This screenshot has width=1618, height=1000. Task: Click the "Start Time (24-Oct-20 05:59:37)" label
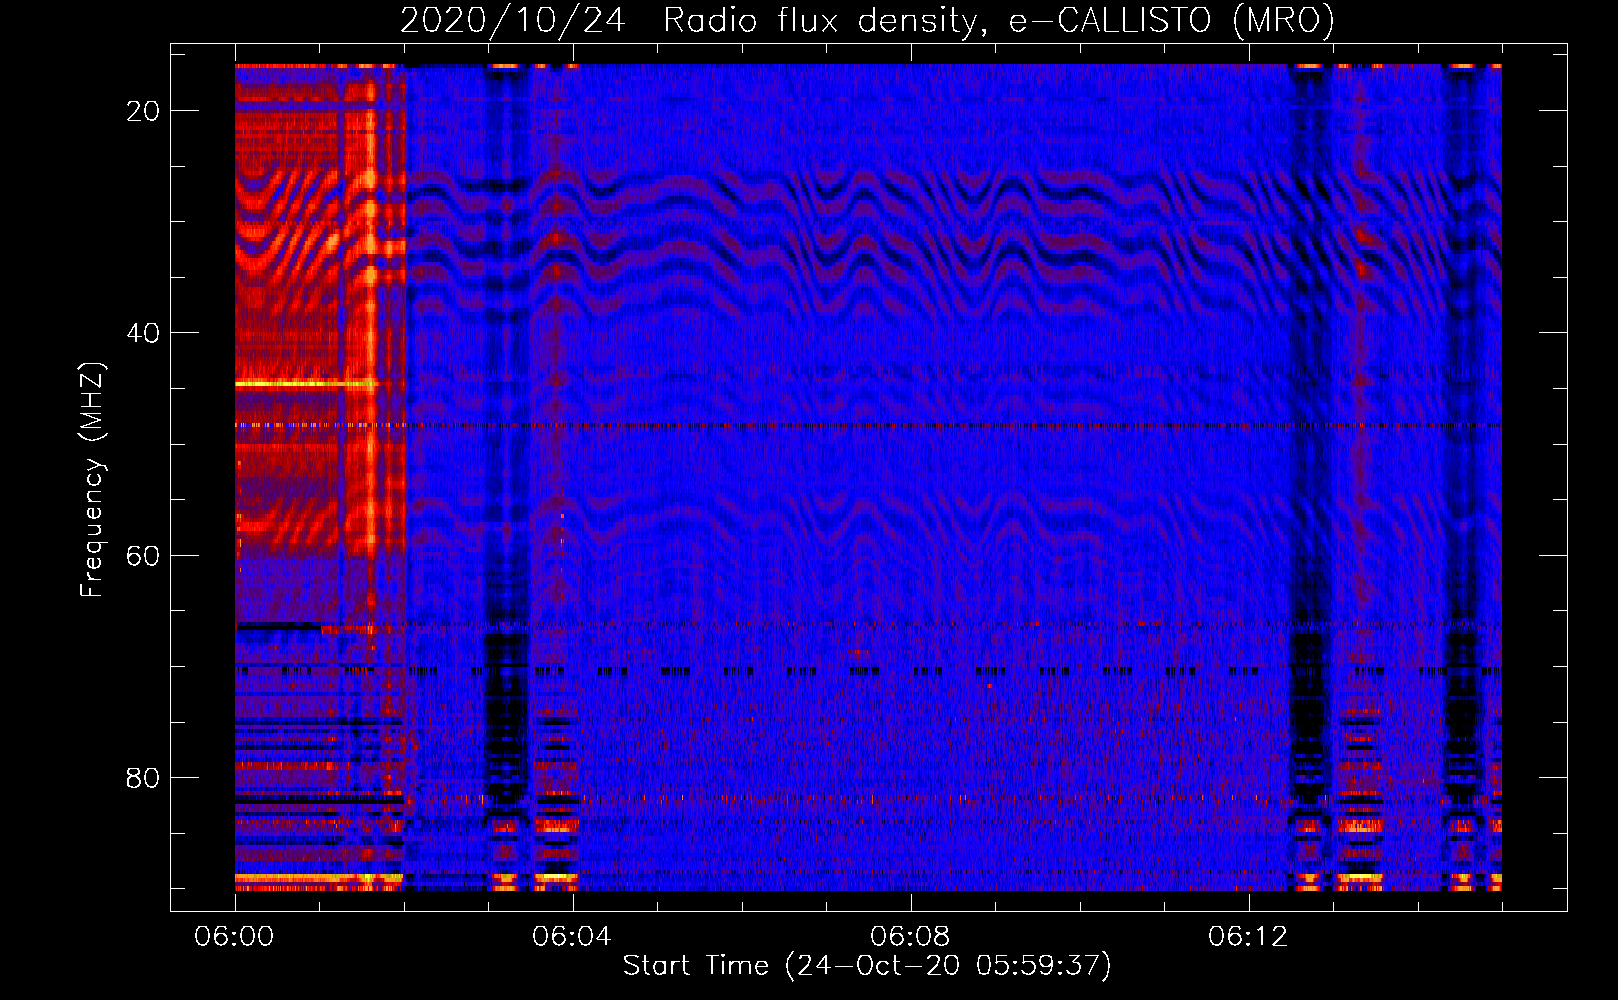pos(867,966)
